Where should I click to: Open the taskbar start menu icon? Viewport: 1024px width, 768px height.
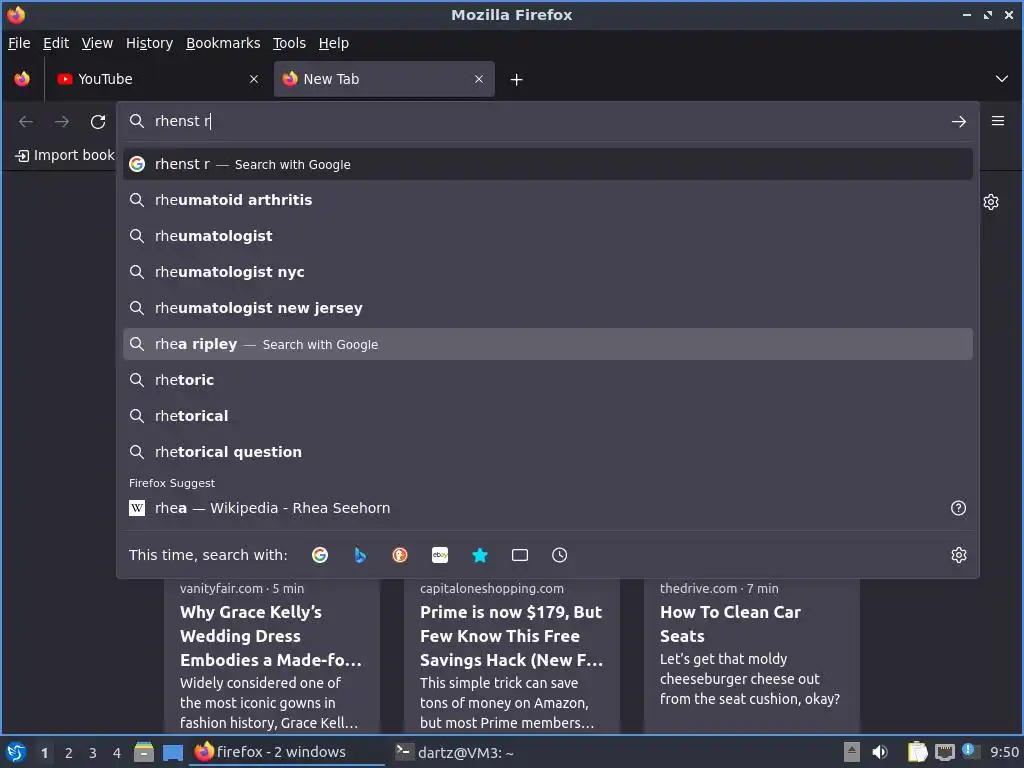point(16,753)
